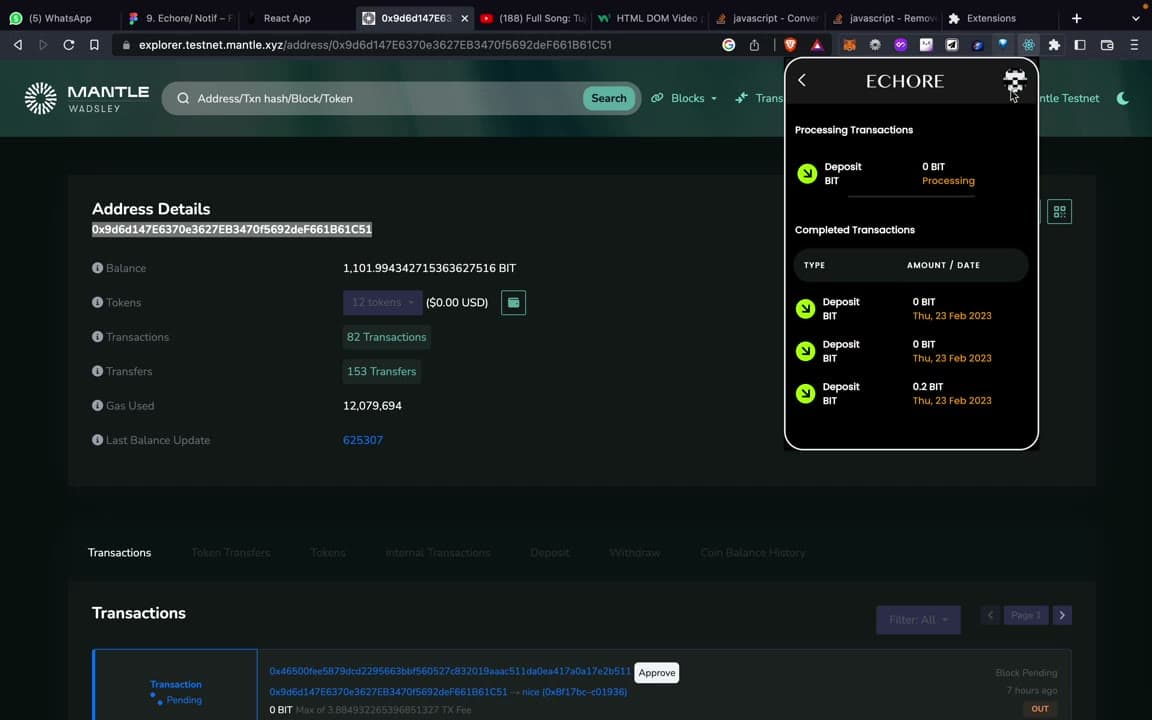Click the Gas Used info icon
Screen dimensions: 1152x720
coord(97,406)
